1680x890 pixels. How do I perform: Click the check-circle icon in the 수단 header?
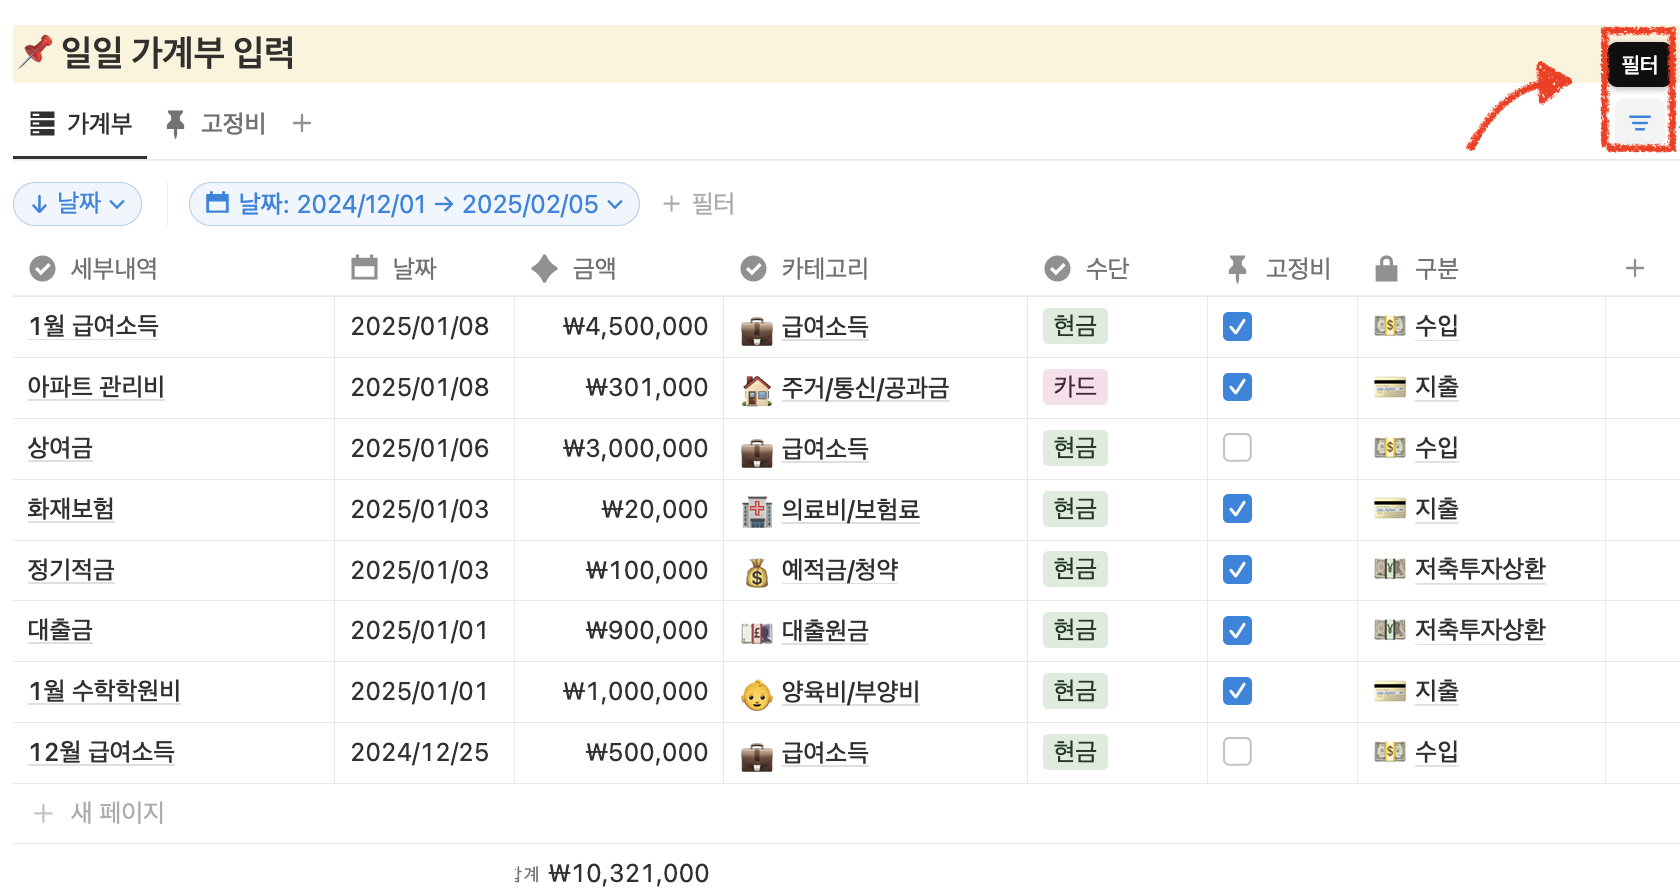pyautogui.click(x=1057, y=268)
